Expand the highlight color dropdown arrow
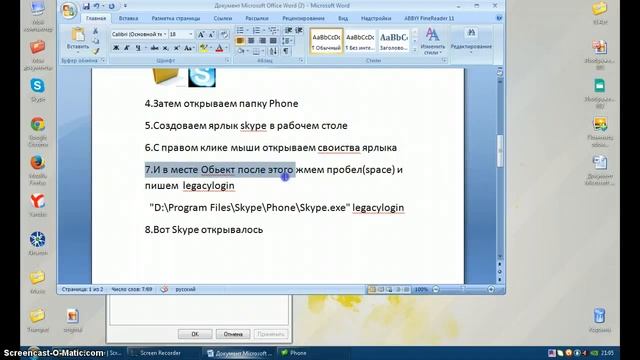640x360 pixels. pyautogui.click(x=211, y=48)
